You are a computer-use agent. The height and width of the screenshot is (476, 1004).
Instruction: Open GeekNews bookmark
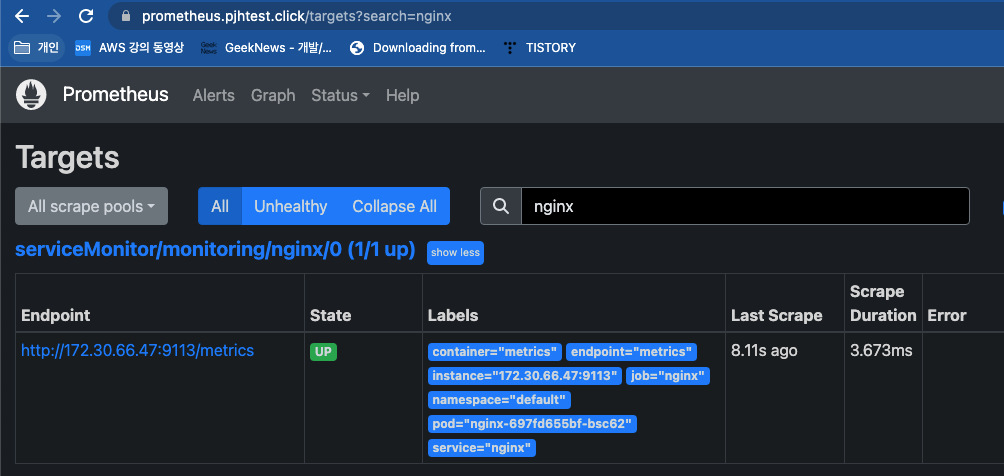point(266,47)
